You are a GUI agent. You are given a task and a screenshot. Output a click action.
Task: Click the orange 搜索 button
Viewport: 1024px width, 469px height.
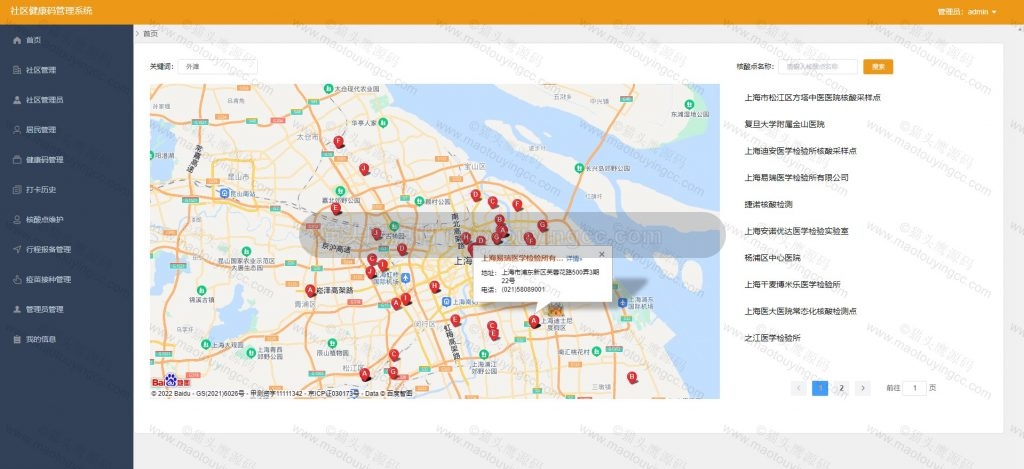tap(878, 67)
